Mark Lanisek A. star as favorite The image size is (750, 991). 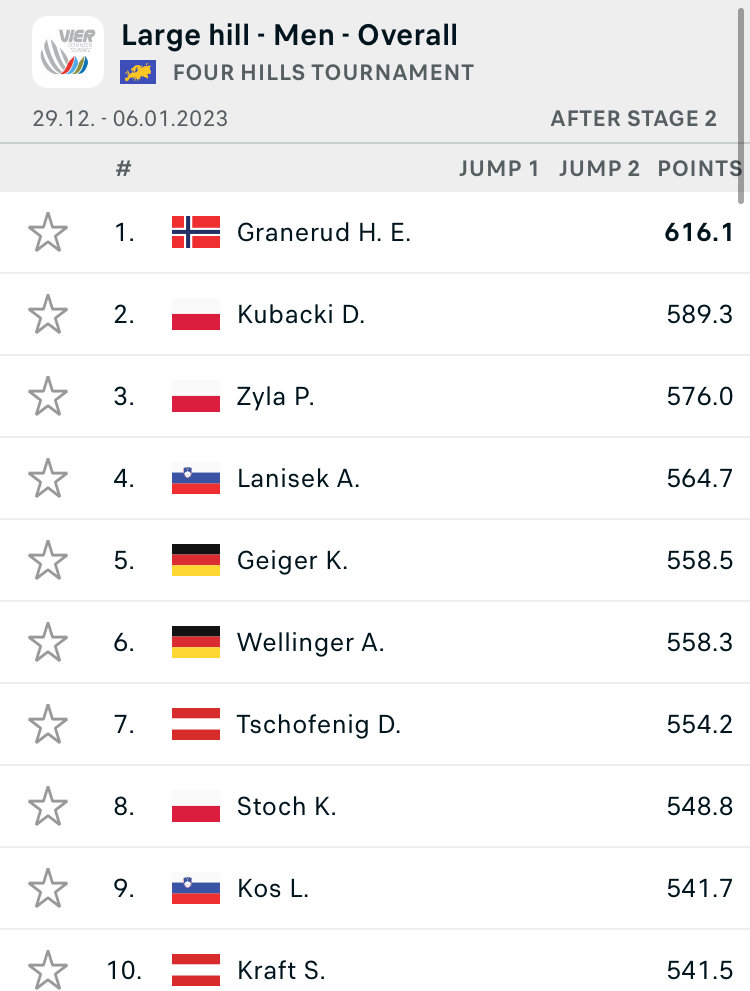click(x=48, y=479)
